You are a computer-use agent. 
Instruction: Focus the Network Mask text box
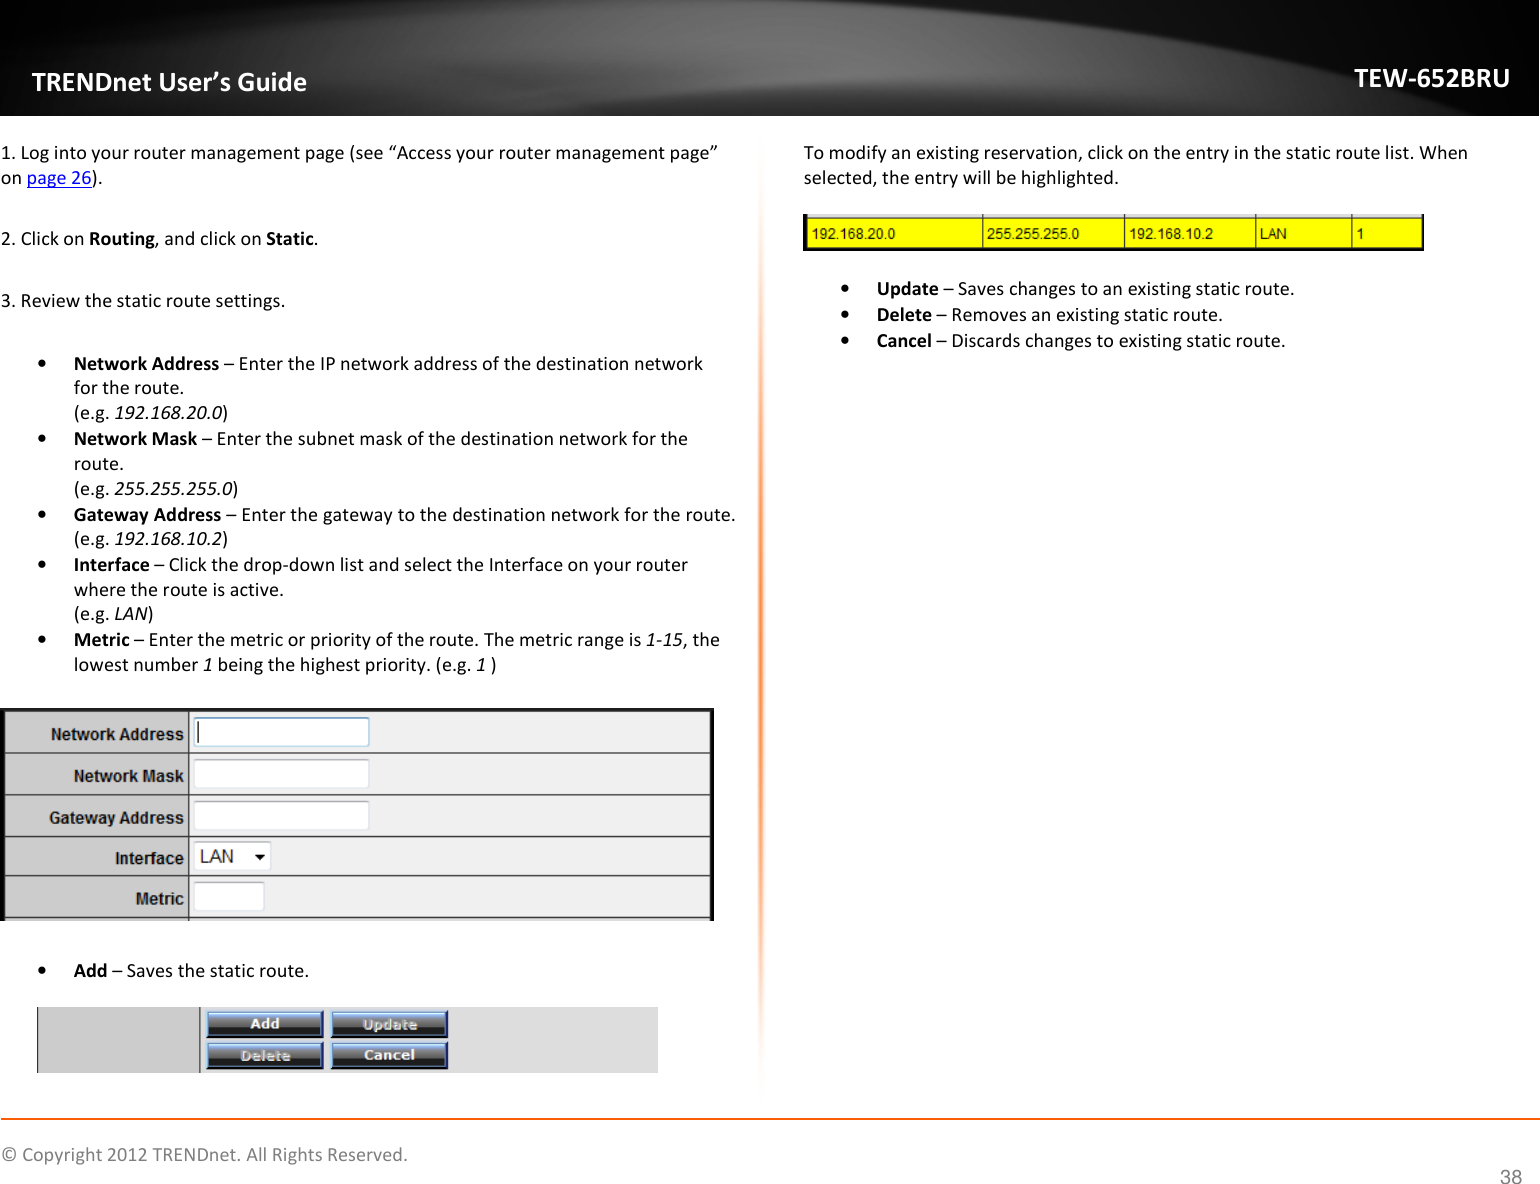pos(281,774)
